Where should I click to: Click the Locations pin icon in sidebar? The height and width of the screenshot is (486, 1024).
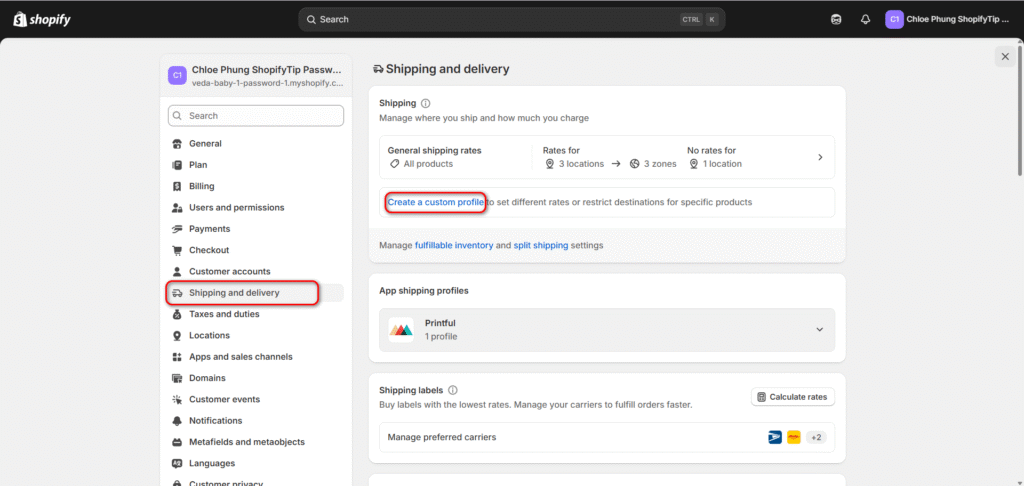tap(176, 336)
